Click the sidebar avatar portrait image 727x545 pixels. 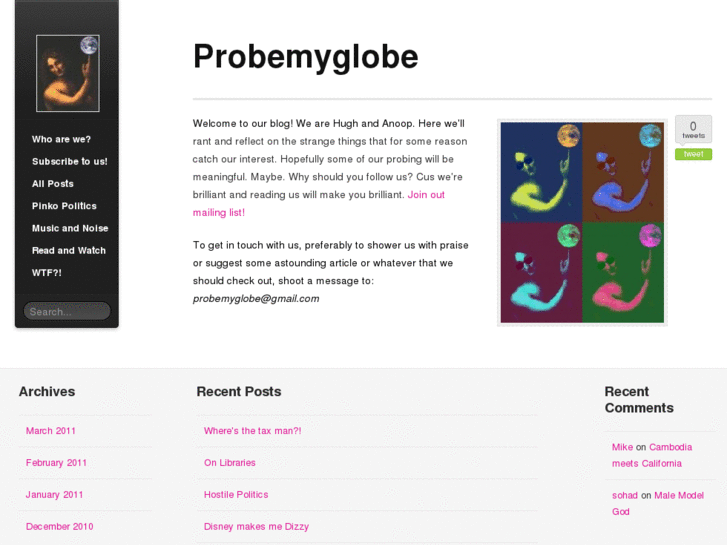coord(68,73)
